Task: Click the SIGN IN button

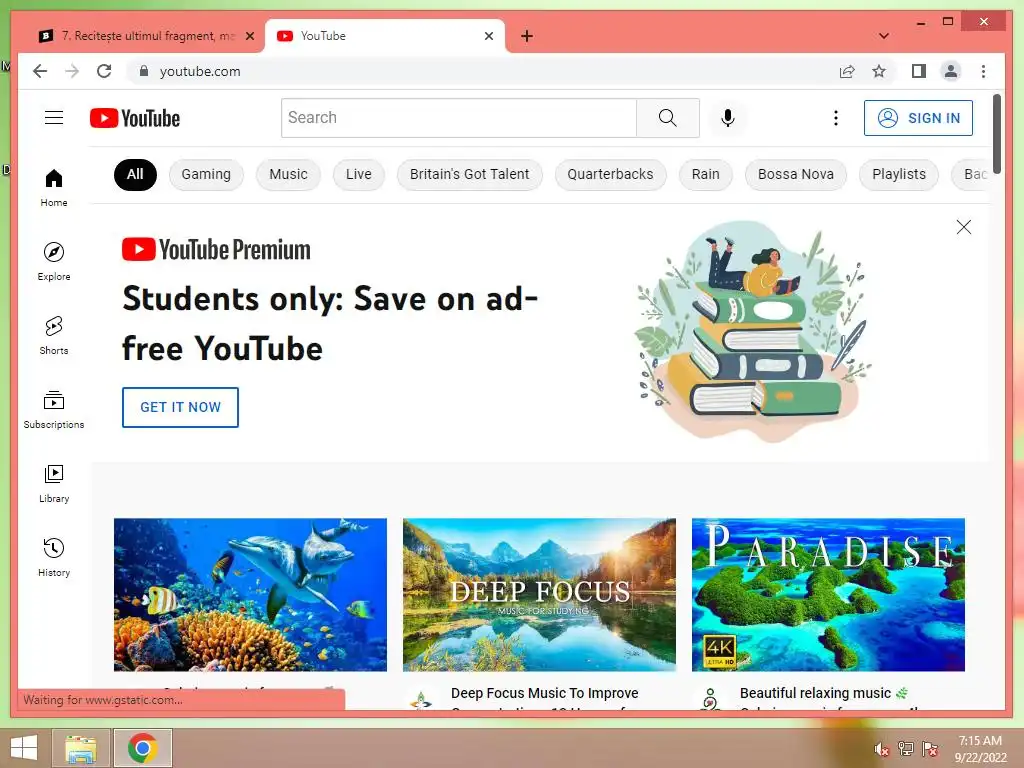Action: coord(918,118)
